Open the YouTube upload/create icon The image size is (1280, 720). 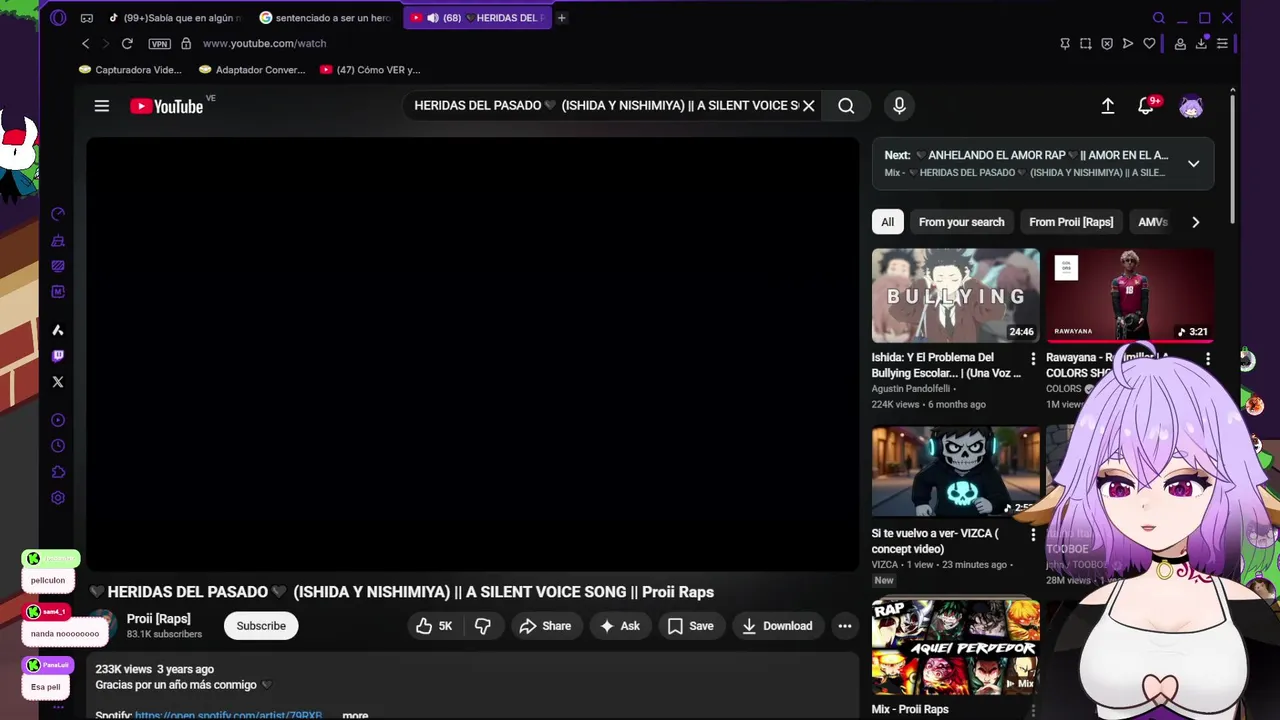point(1108,106)
